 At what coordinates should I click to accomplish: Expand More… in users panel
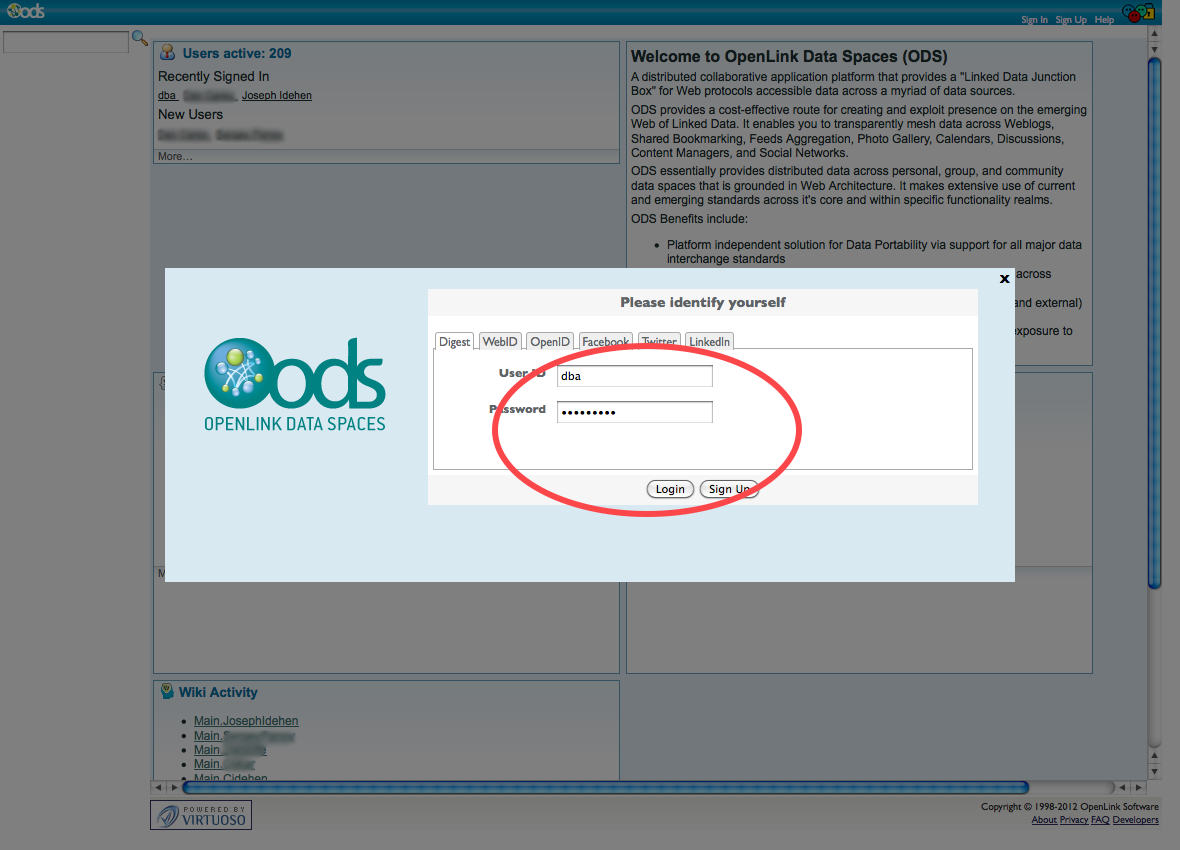pos(175,156)
